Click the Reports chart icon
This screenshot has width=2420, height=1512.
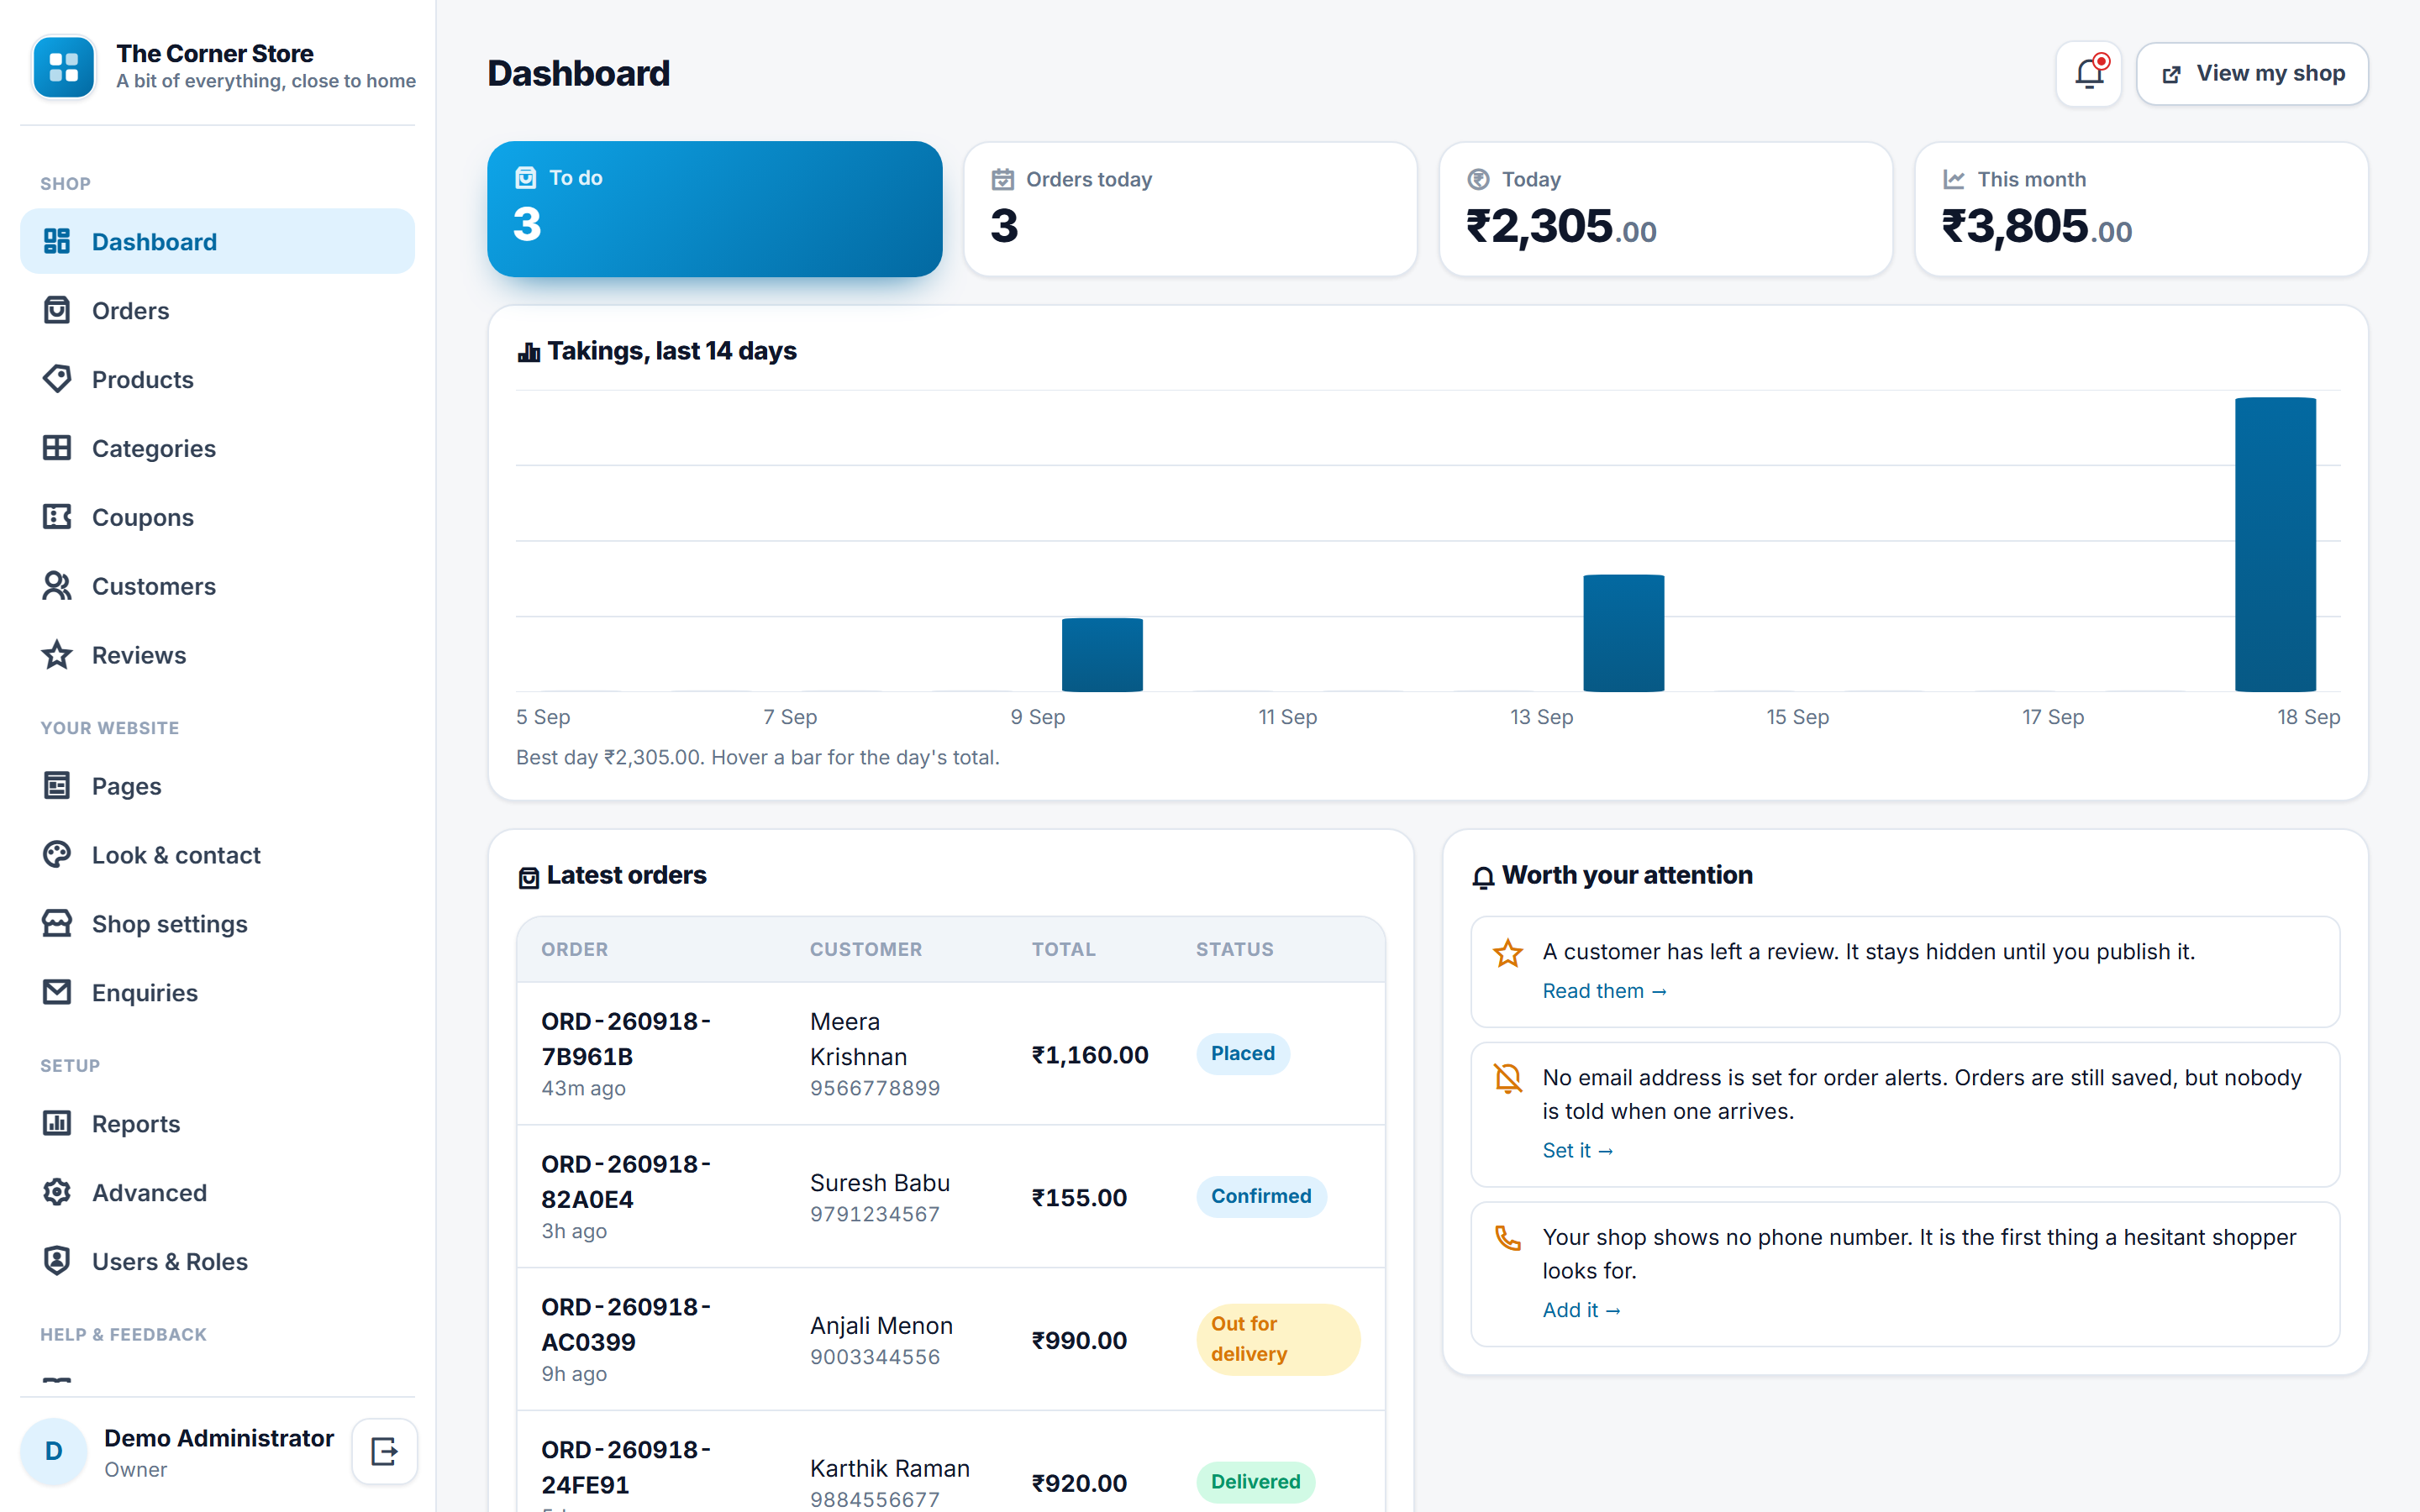[x=57, y=1124]
